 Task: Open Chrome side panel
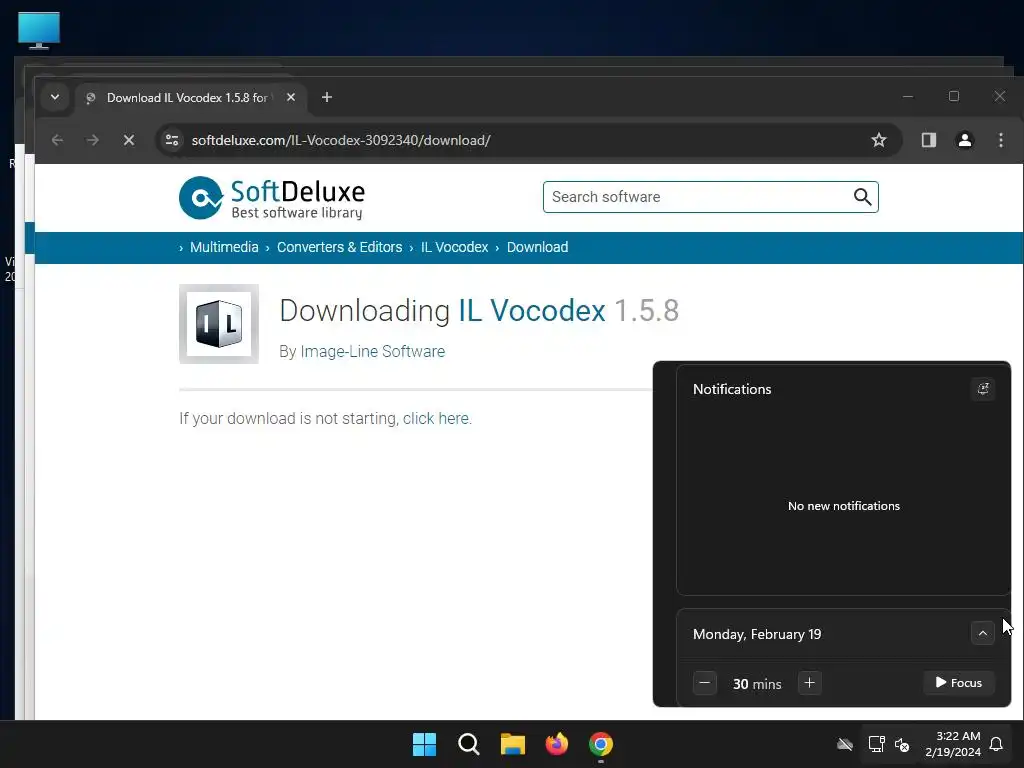[929, 140]
